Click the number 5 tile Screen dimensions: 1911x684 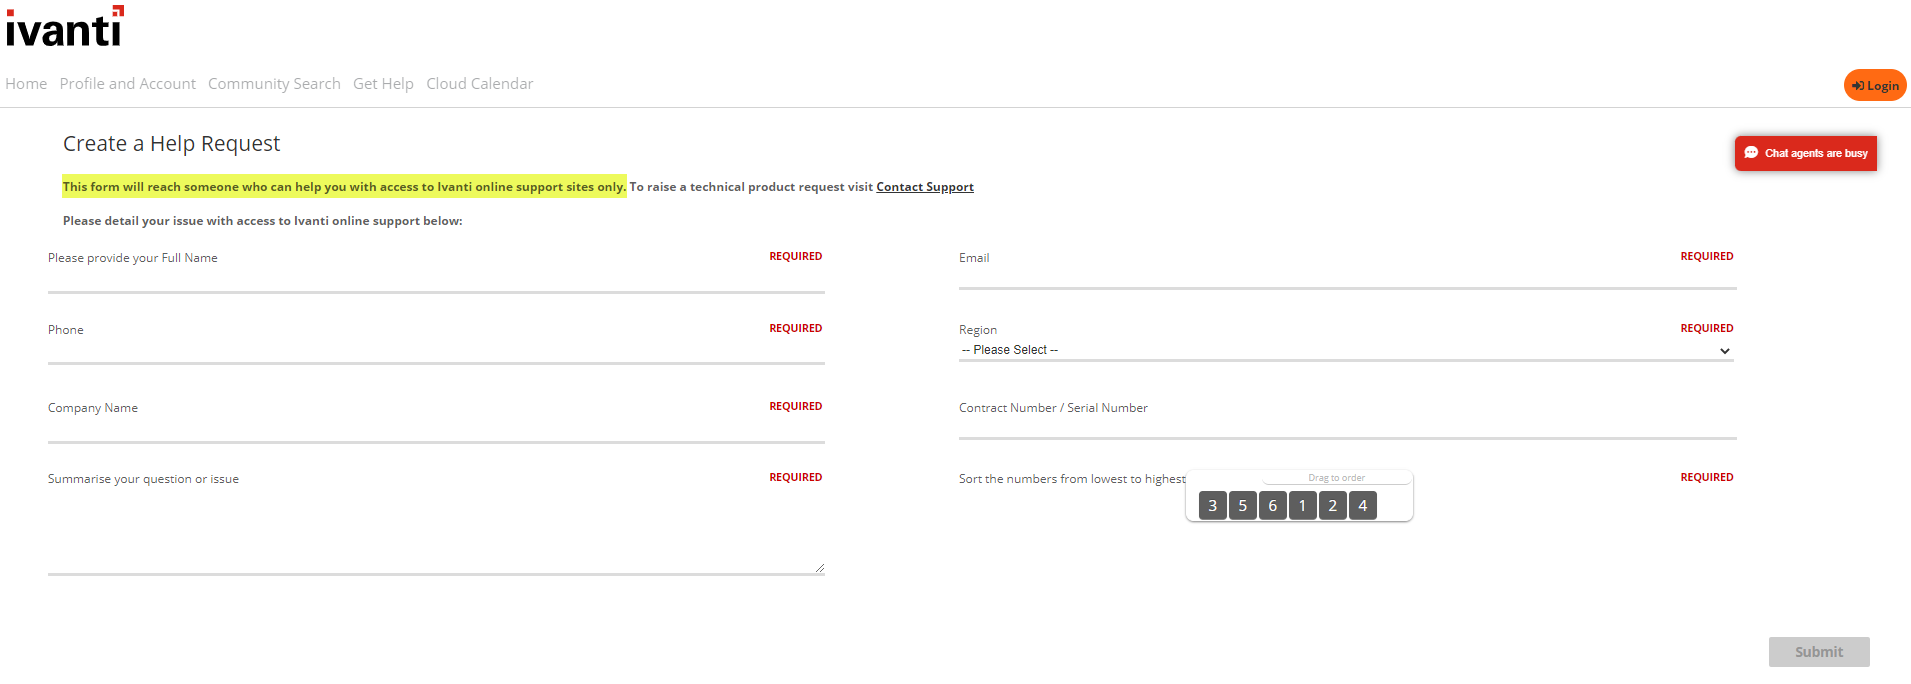point(1242,506)
